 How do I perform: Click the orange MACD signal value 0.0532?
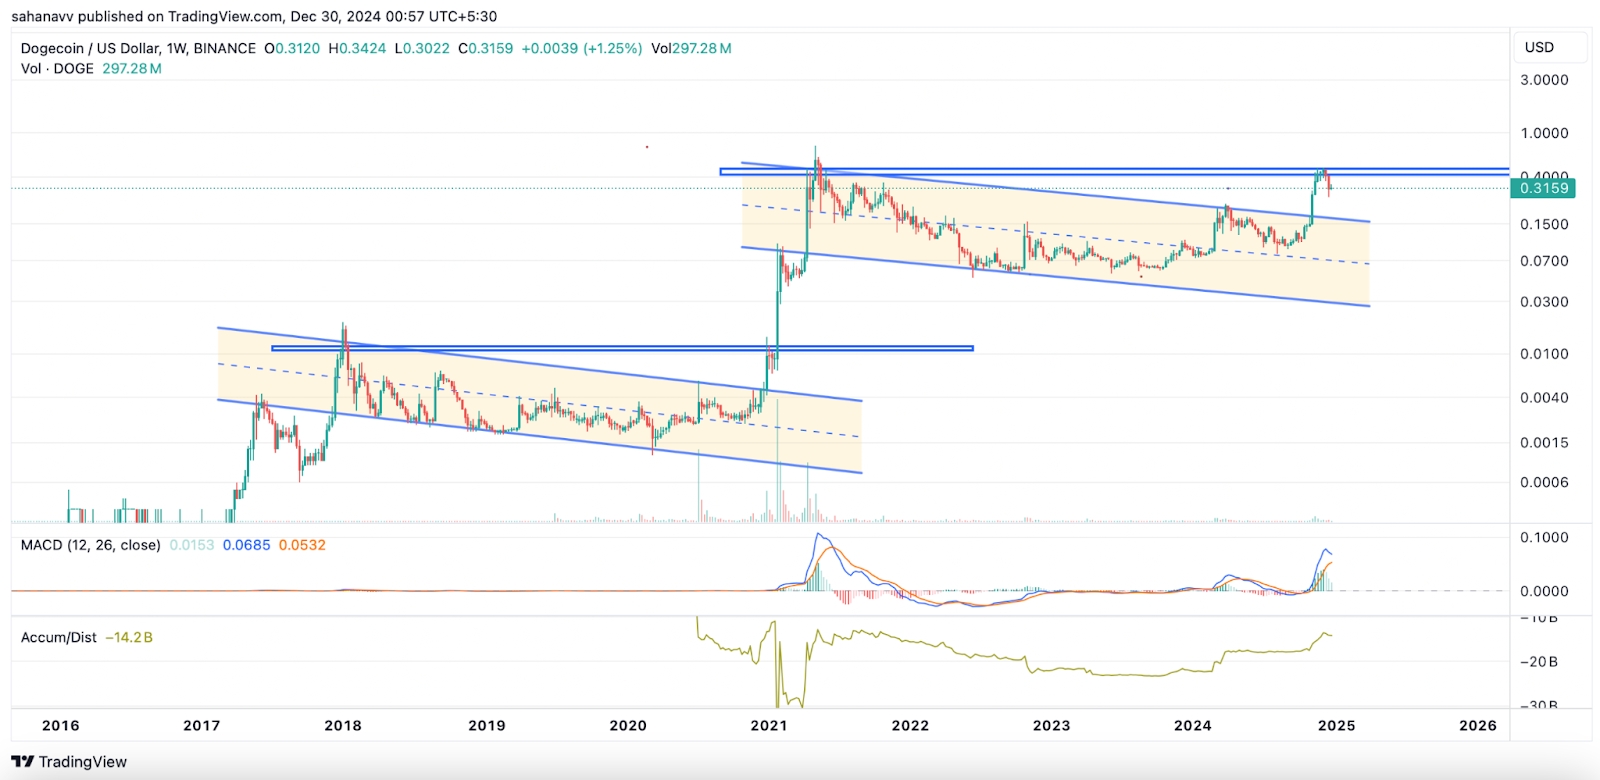pyautogui.click(x=302, y=545)
